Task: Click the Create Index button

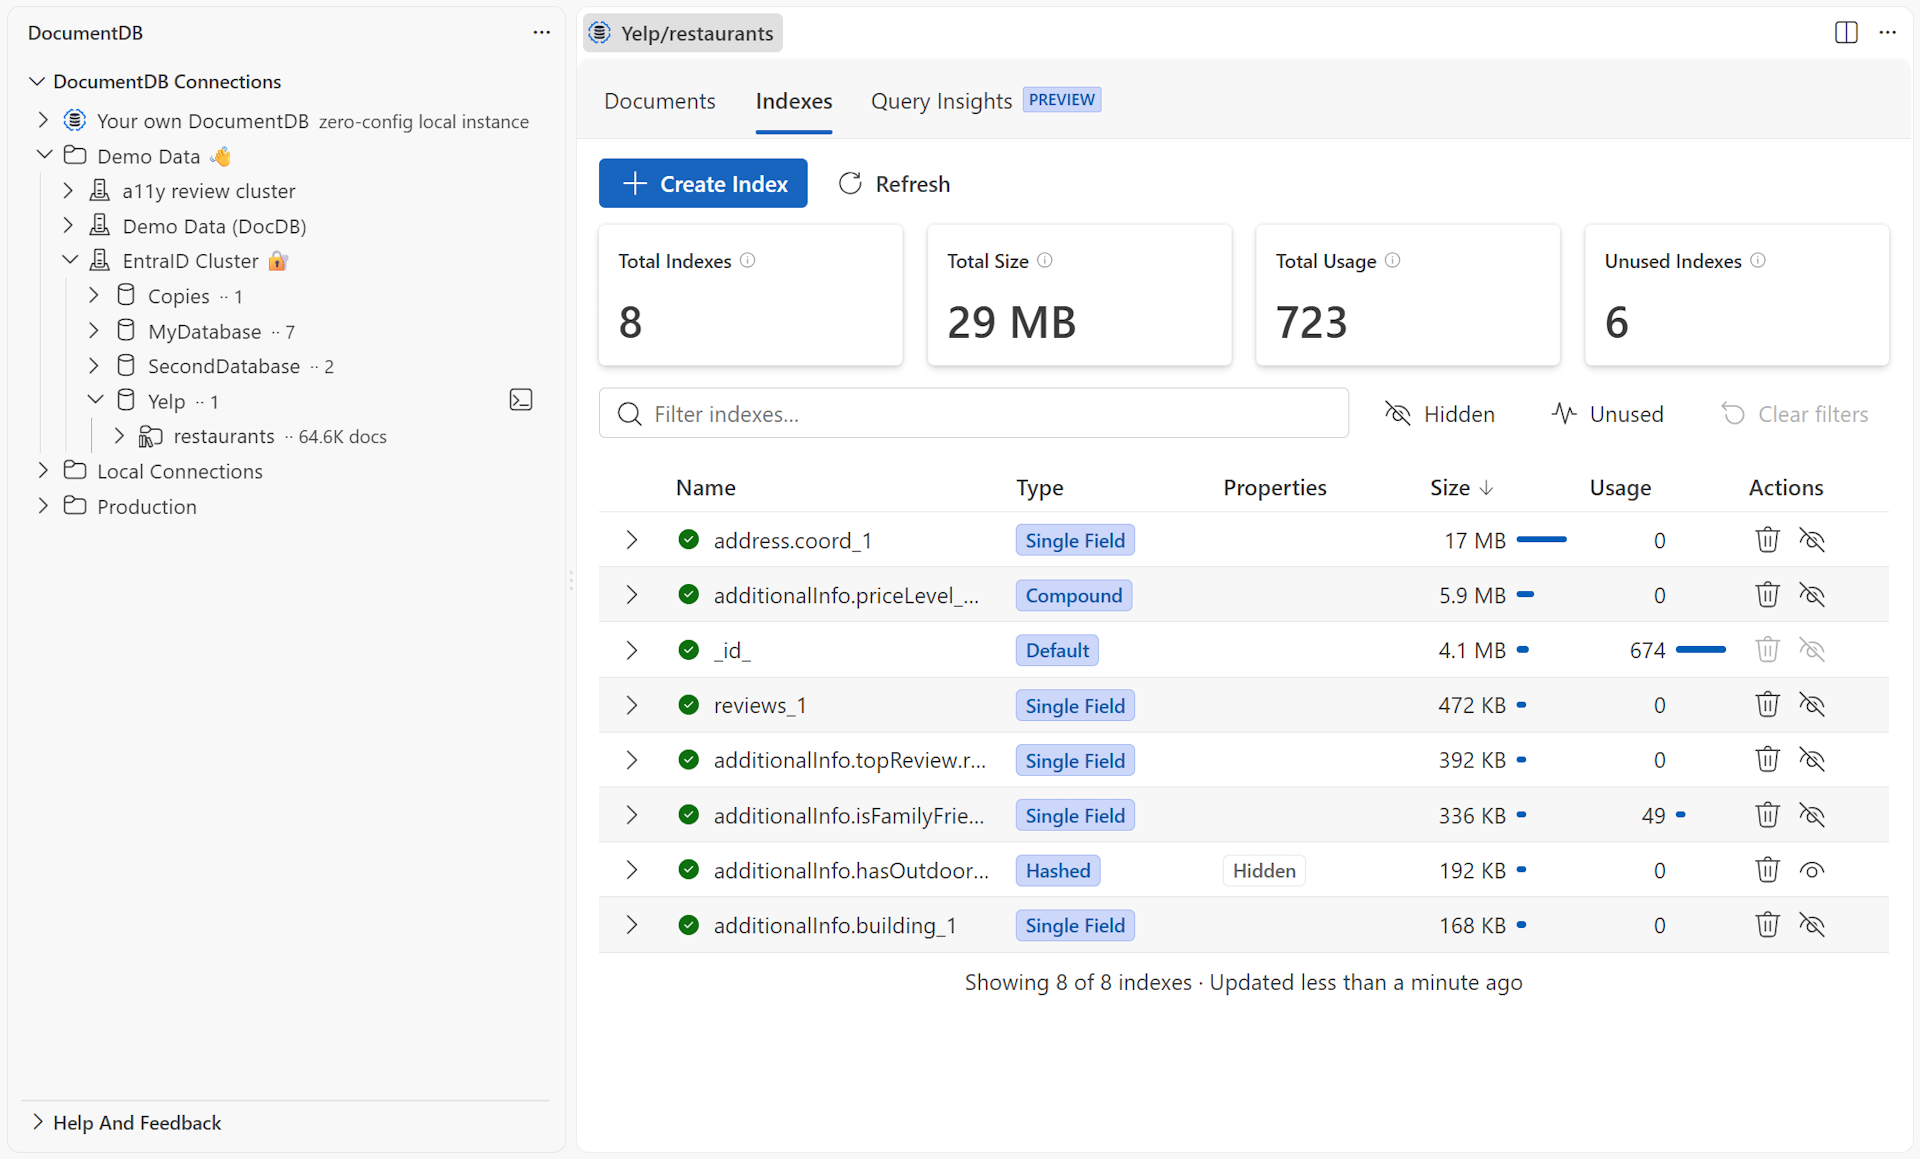Action: [x=703, y=183]
